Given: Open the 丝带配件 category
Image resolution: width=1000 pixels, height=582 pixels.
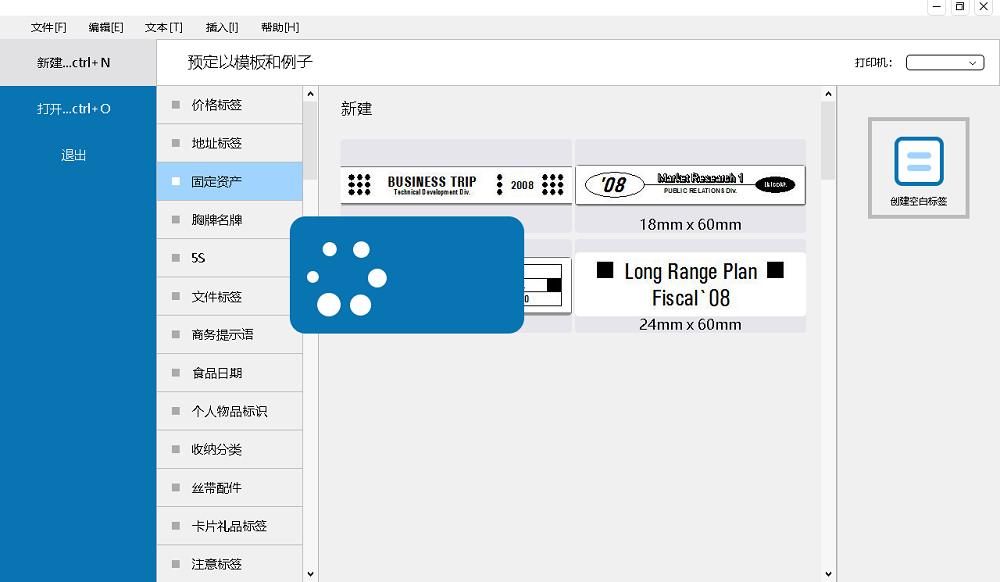Looking at the screenshot, I should [x=217, y=488].
